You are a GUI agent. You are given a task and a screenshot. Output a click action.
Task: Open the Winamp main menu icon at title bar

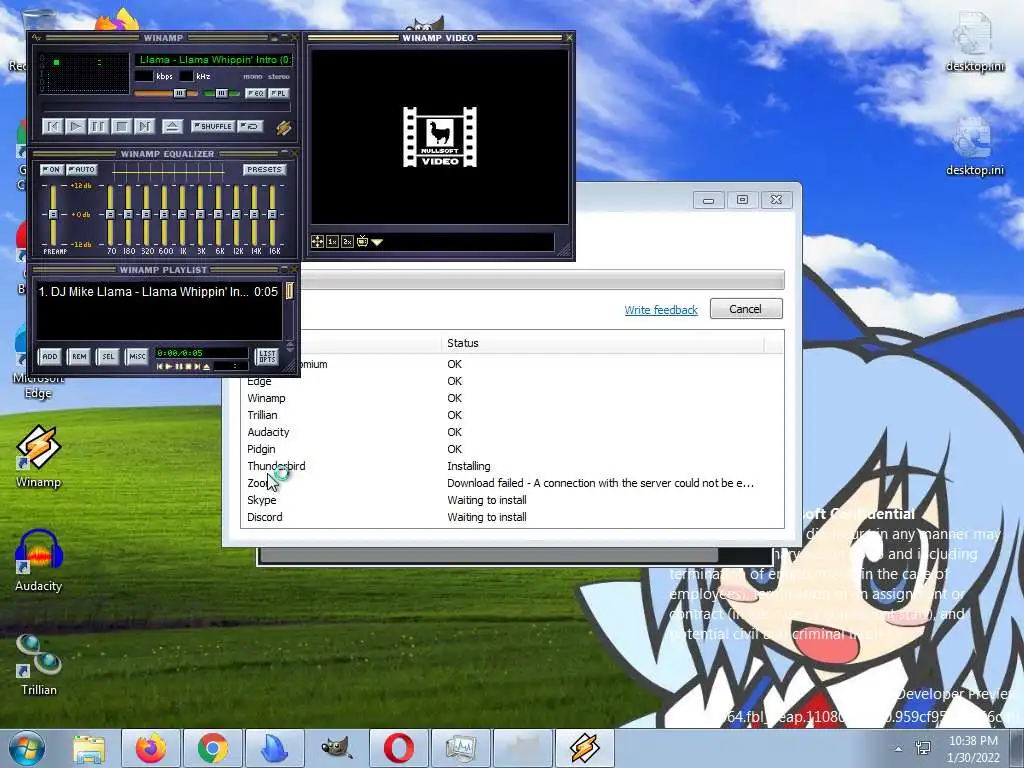click(37, 38)
